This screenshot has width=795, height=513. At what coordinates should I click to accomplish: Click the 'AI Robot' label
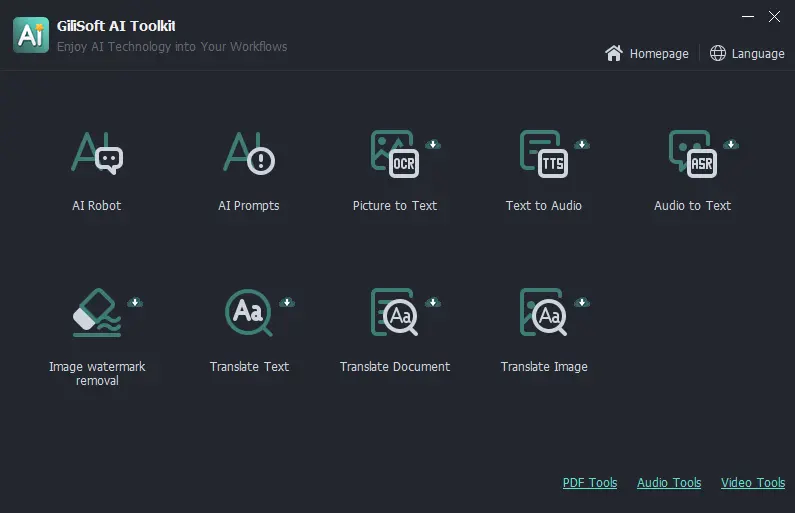pyautogui.click(x=97, y=206)
